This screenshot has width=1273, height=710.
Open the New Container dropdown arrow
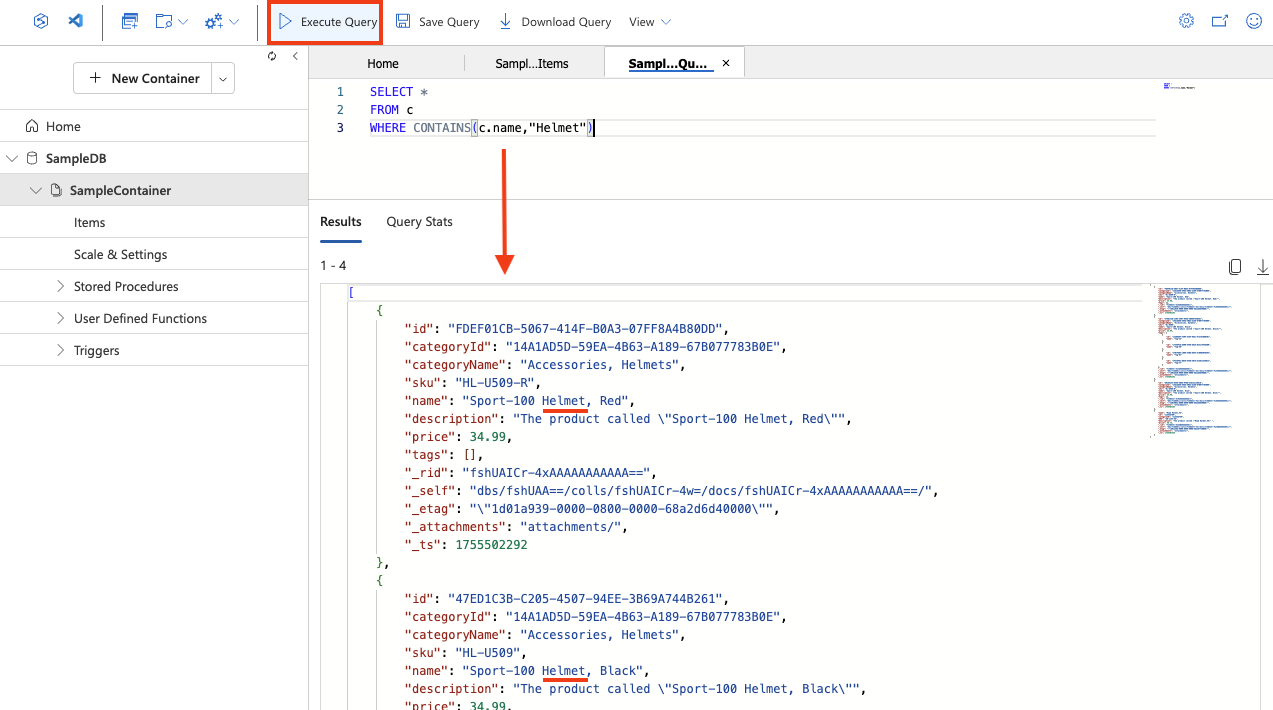[224, 77]
